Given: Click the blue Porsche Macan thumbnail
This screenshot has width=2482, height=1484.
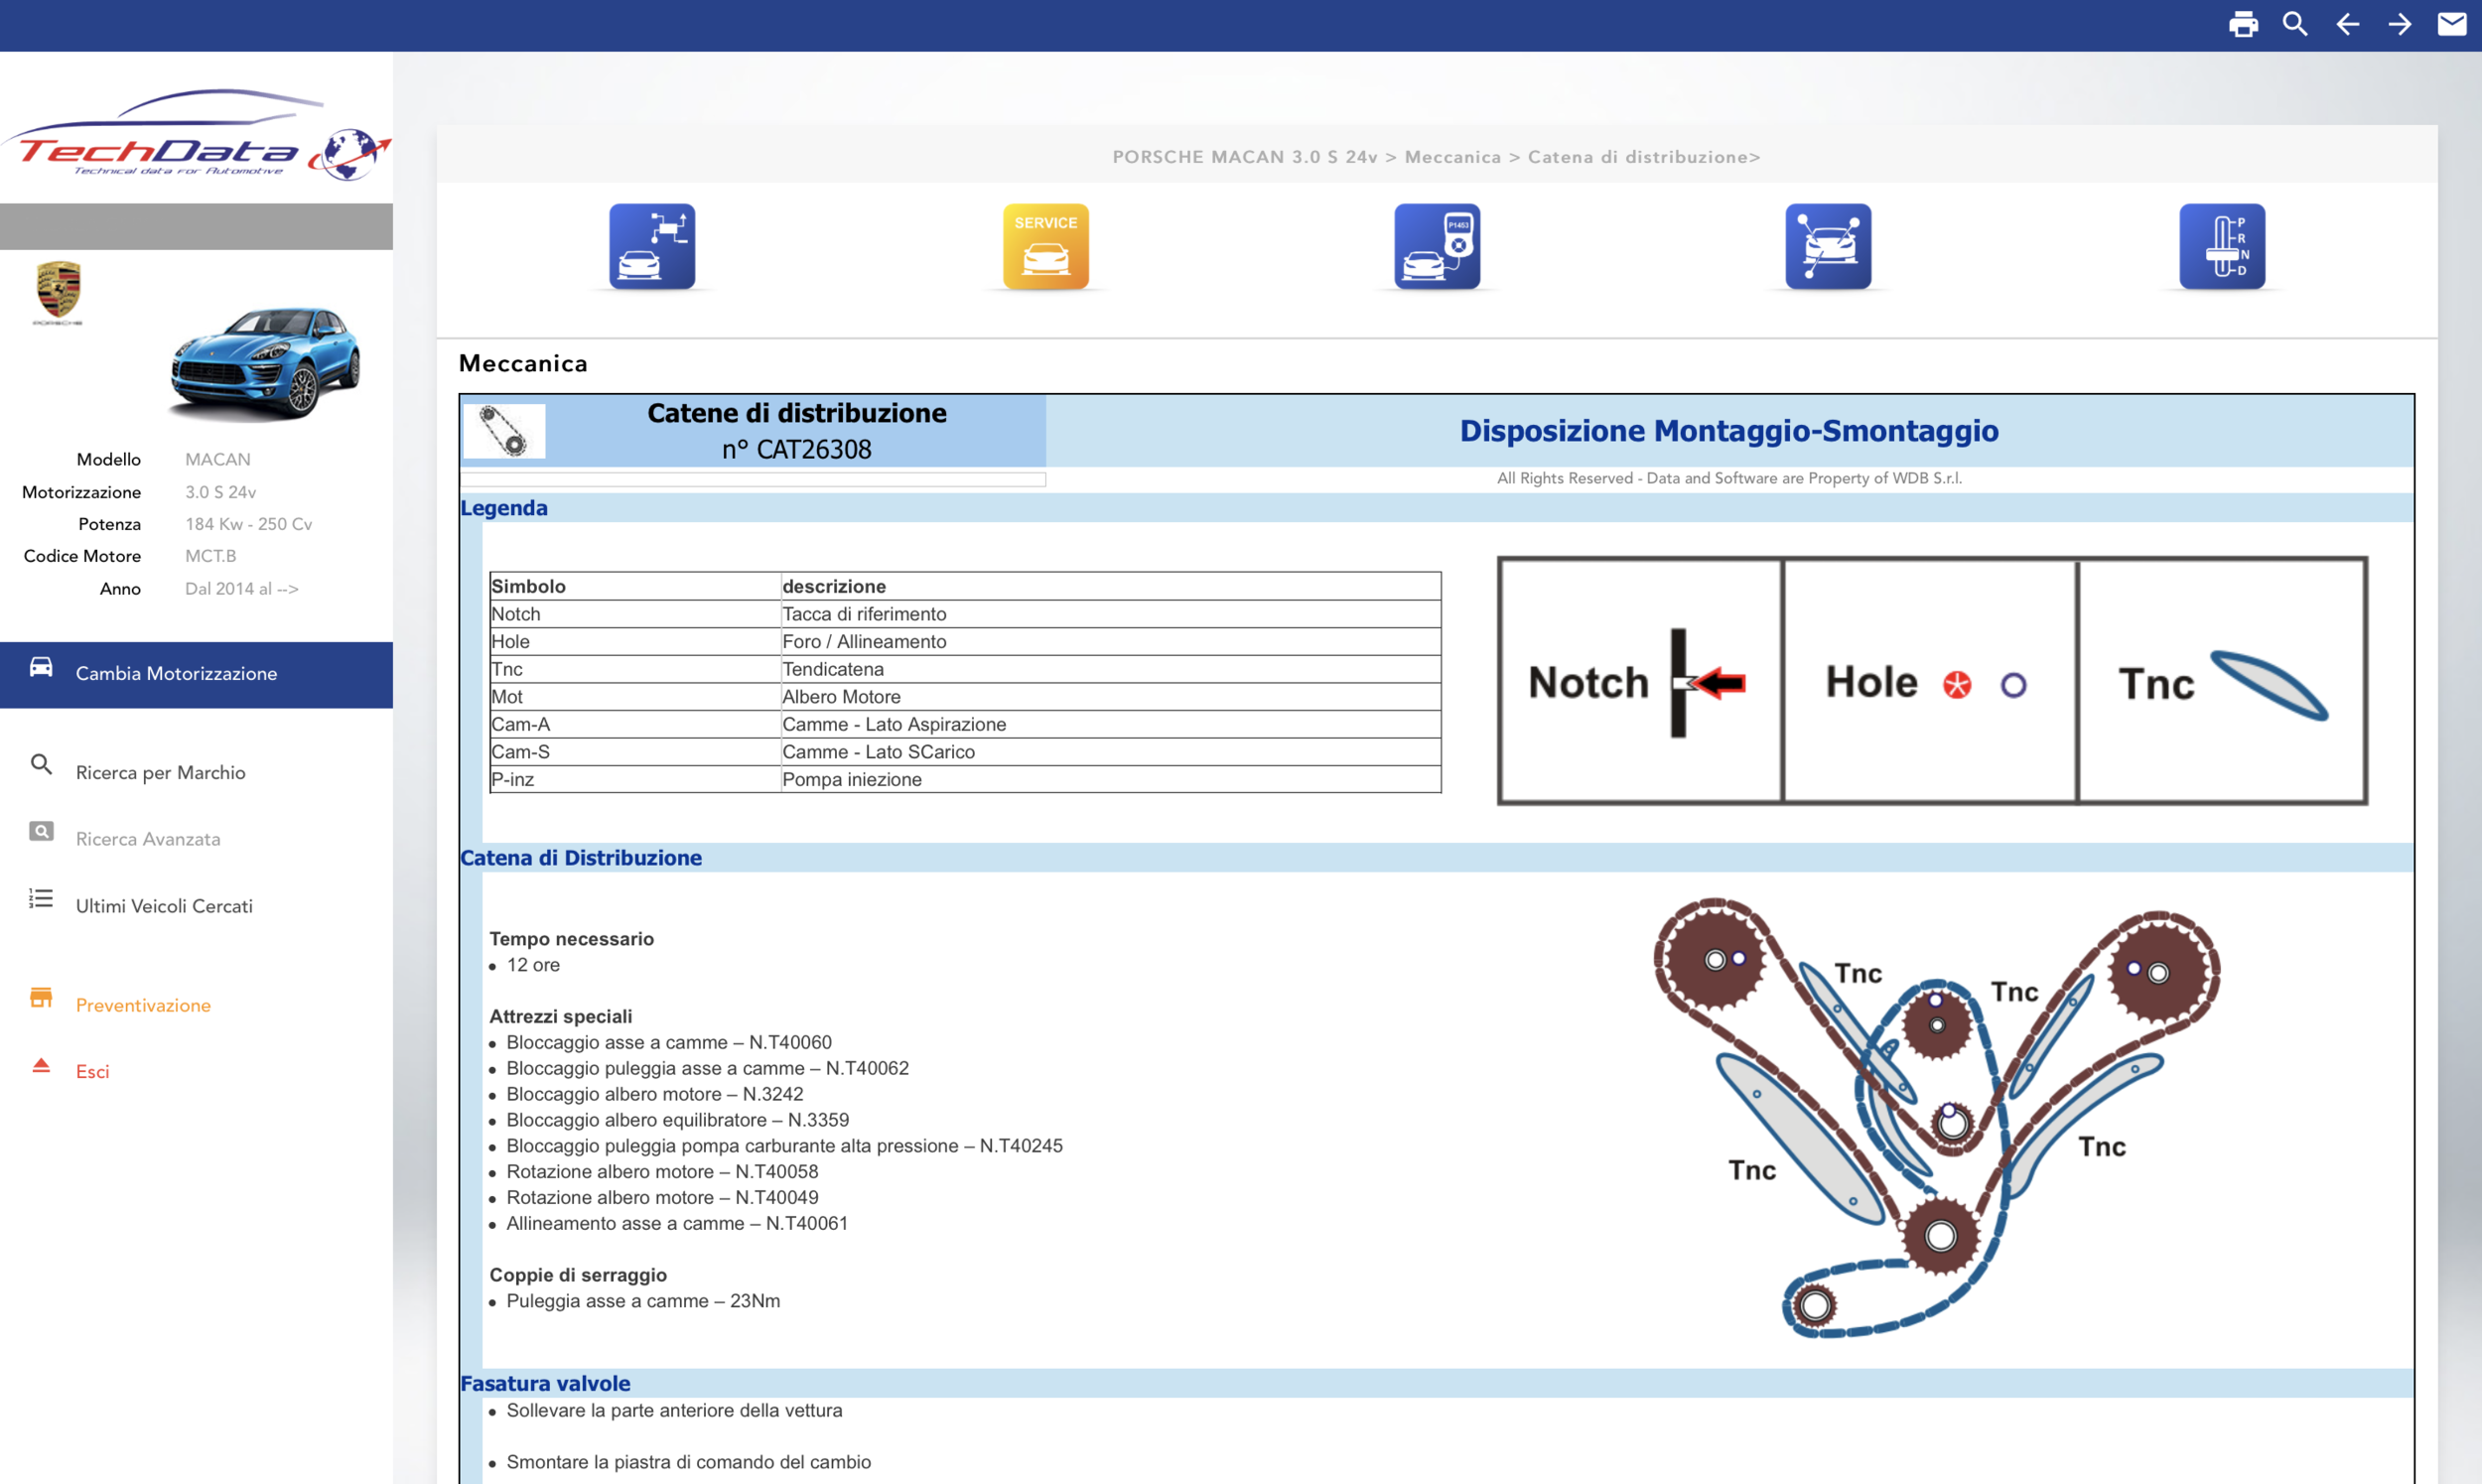Looking at the screenshot, I should point(265,362).
